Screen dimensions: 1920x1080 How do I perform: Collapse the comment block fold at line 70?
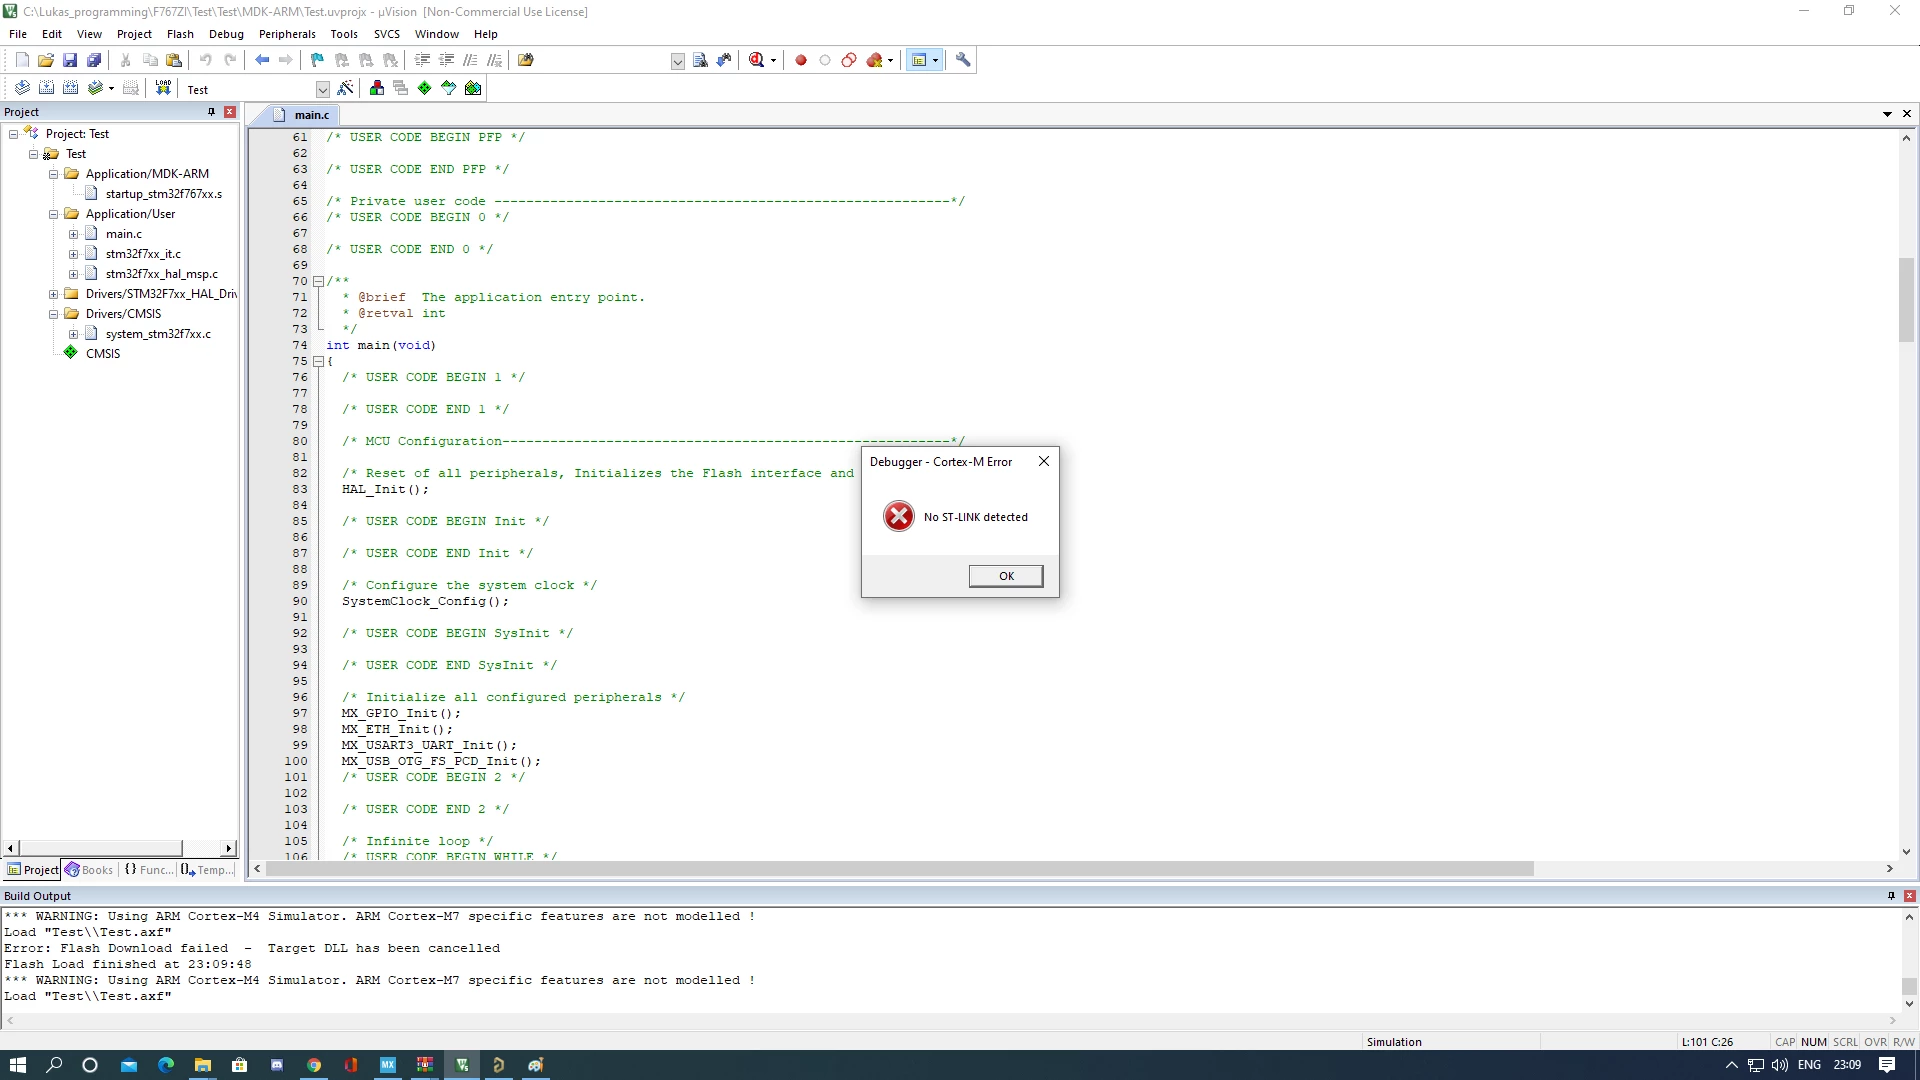point(318,281)
